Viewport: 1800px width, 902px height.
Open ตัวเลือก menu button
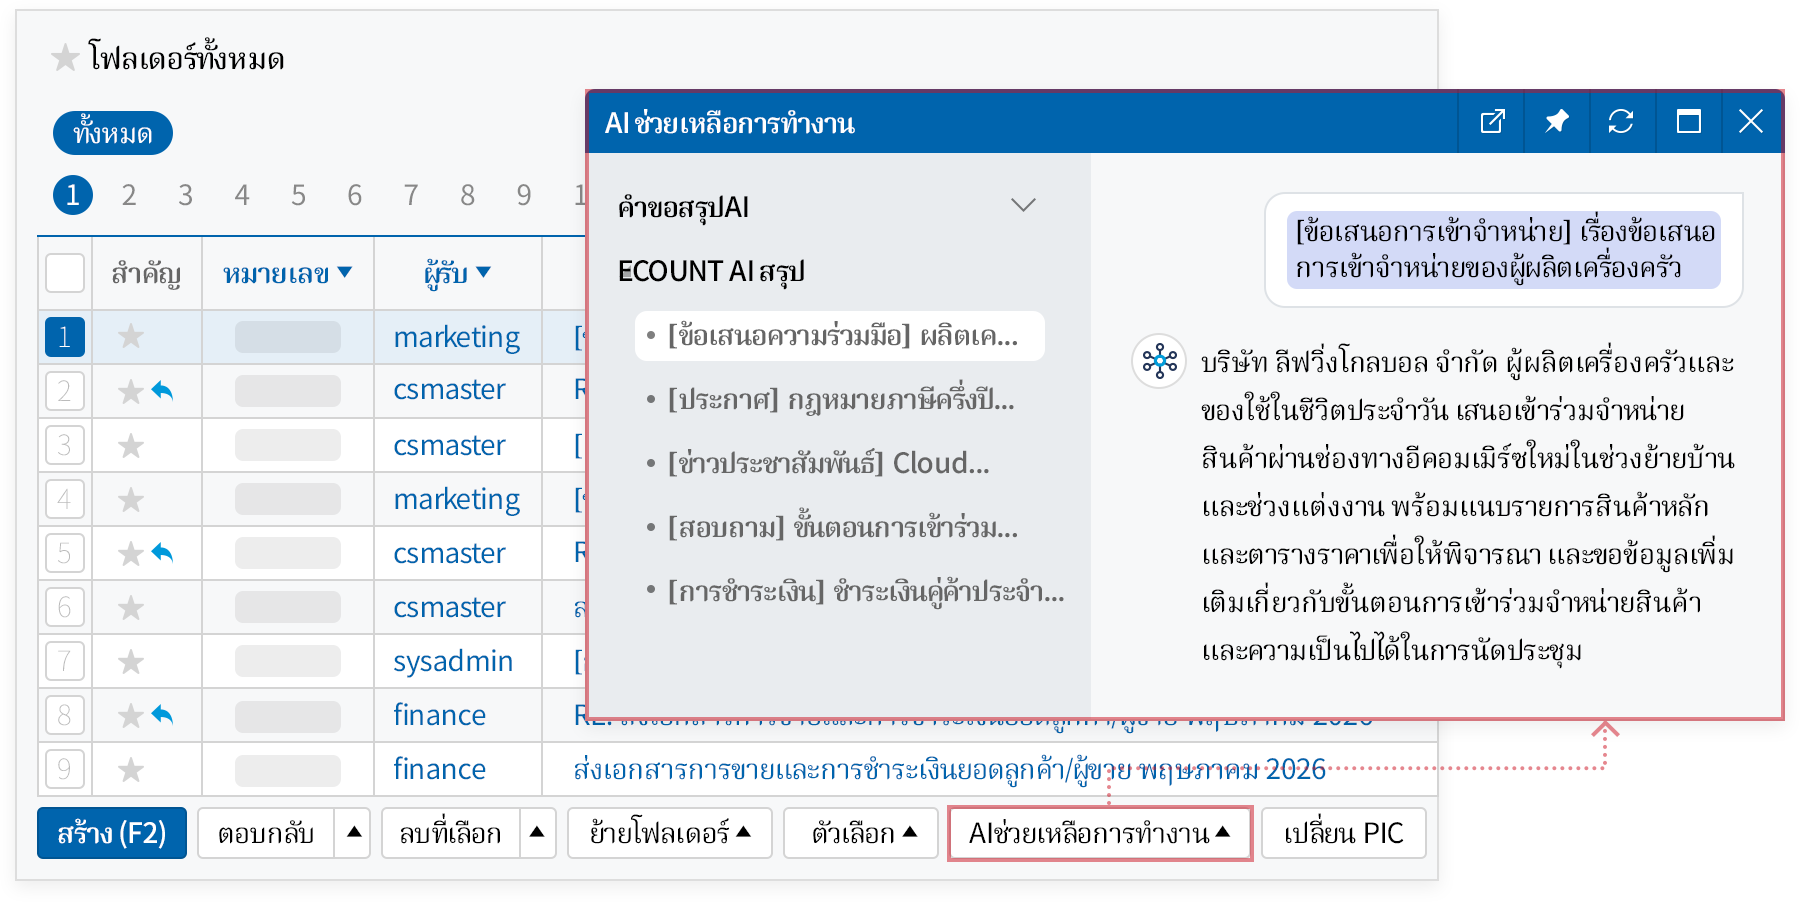tap(861, 833)
